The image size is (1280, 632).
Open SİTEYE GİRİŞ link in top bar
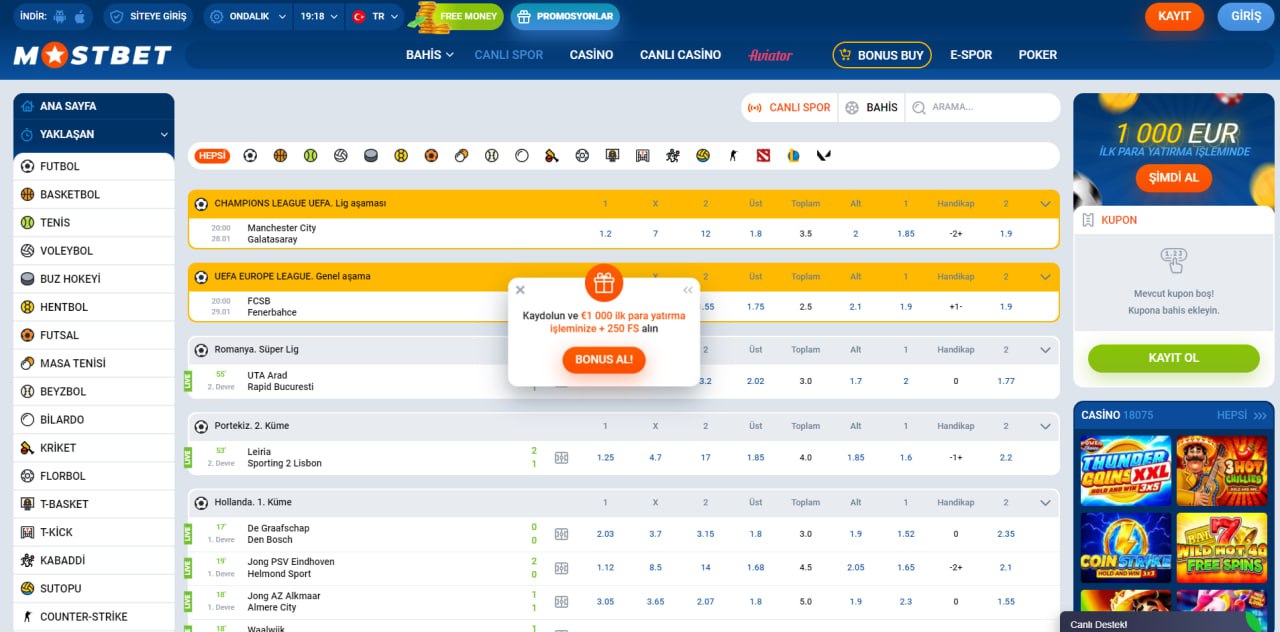149,17
